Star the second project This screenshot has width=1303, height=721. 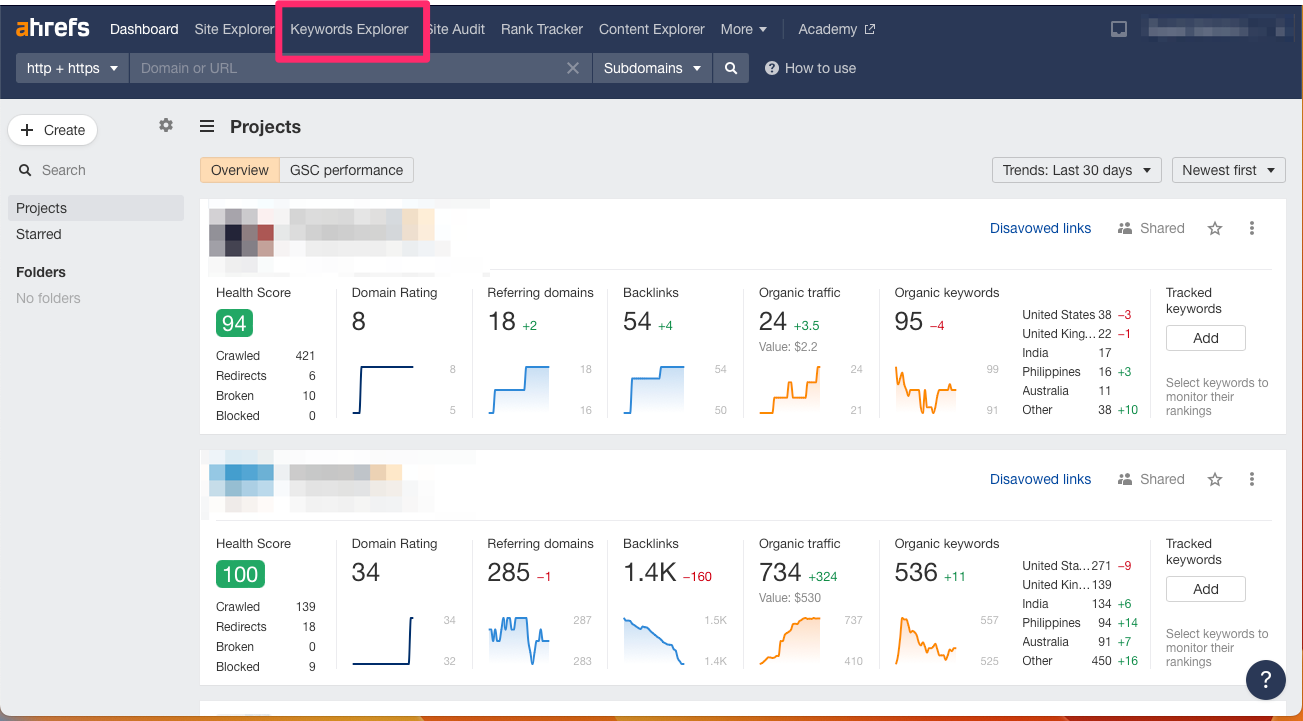(1215, 479)
